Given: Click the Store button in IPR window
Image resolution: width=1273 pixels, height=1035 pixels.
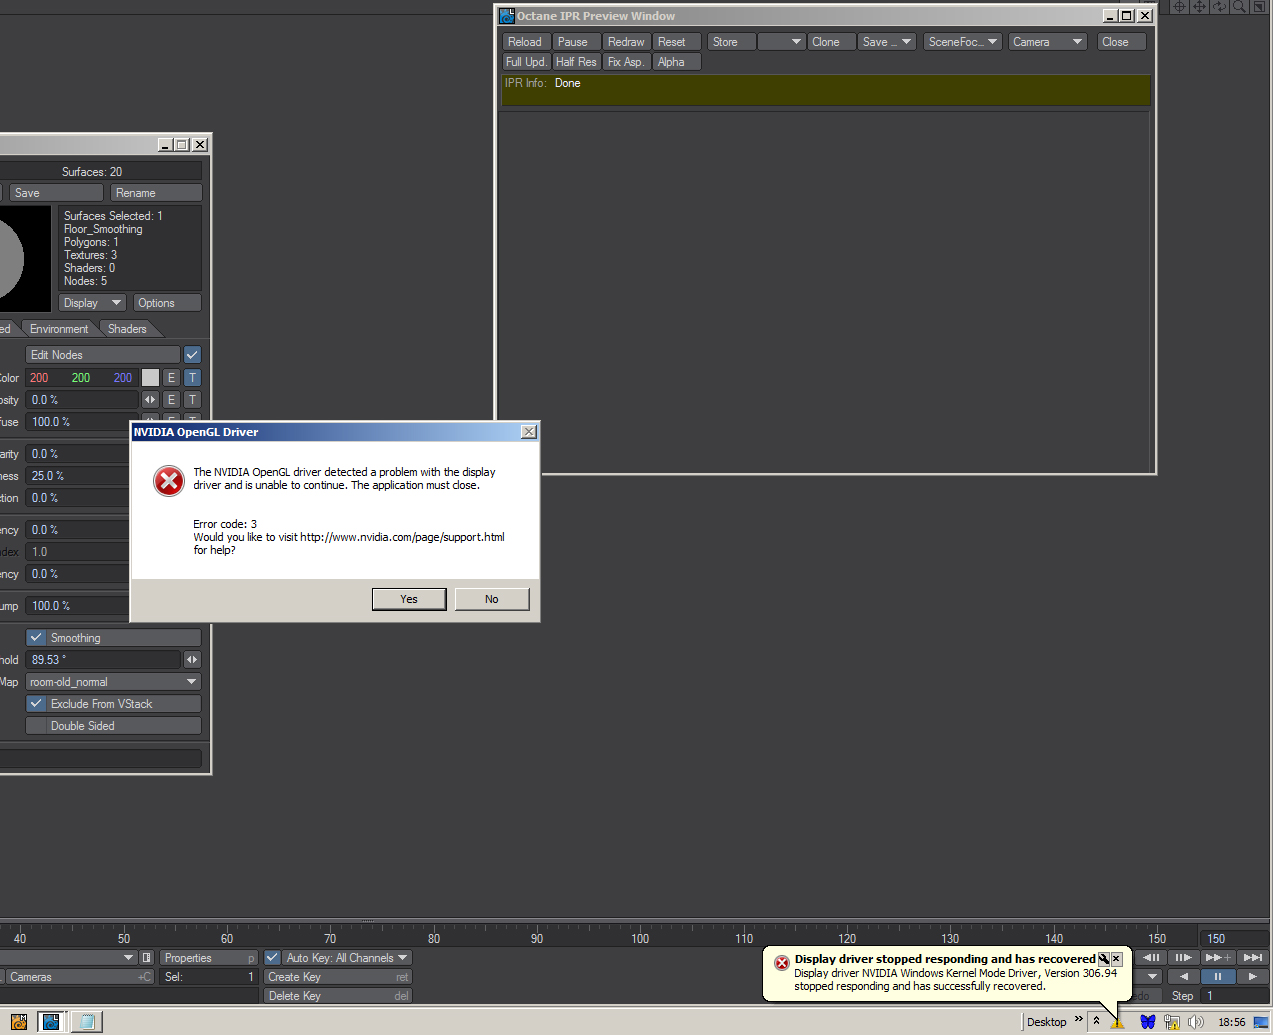Looking at the screenshot, I should coord(731,42).
